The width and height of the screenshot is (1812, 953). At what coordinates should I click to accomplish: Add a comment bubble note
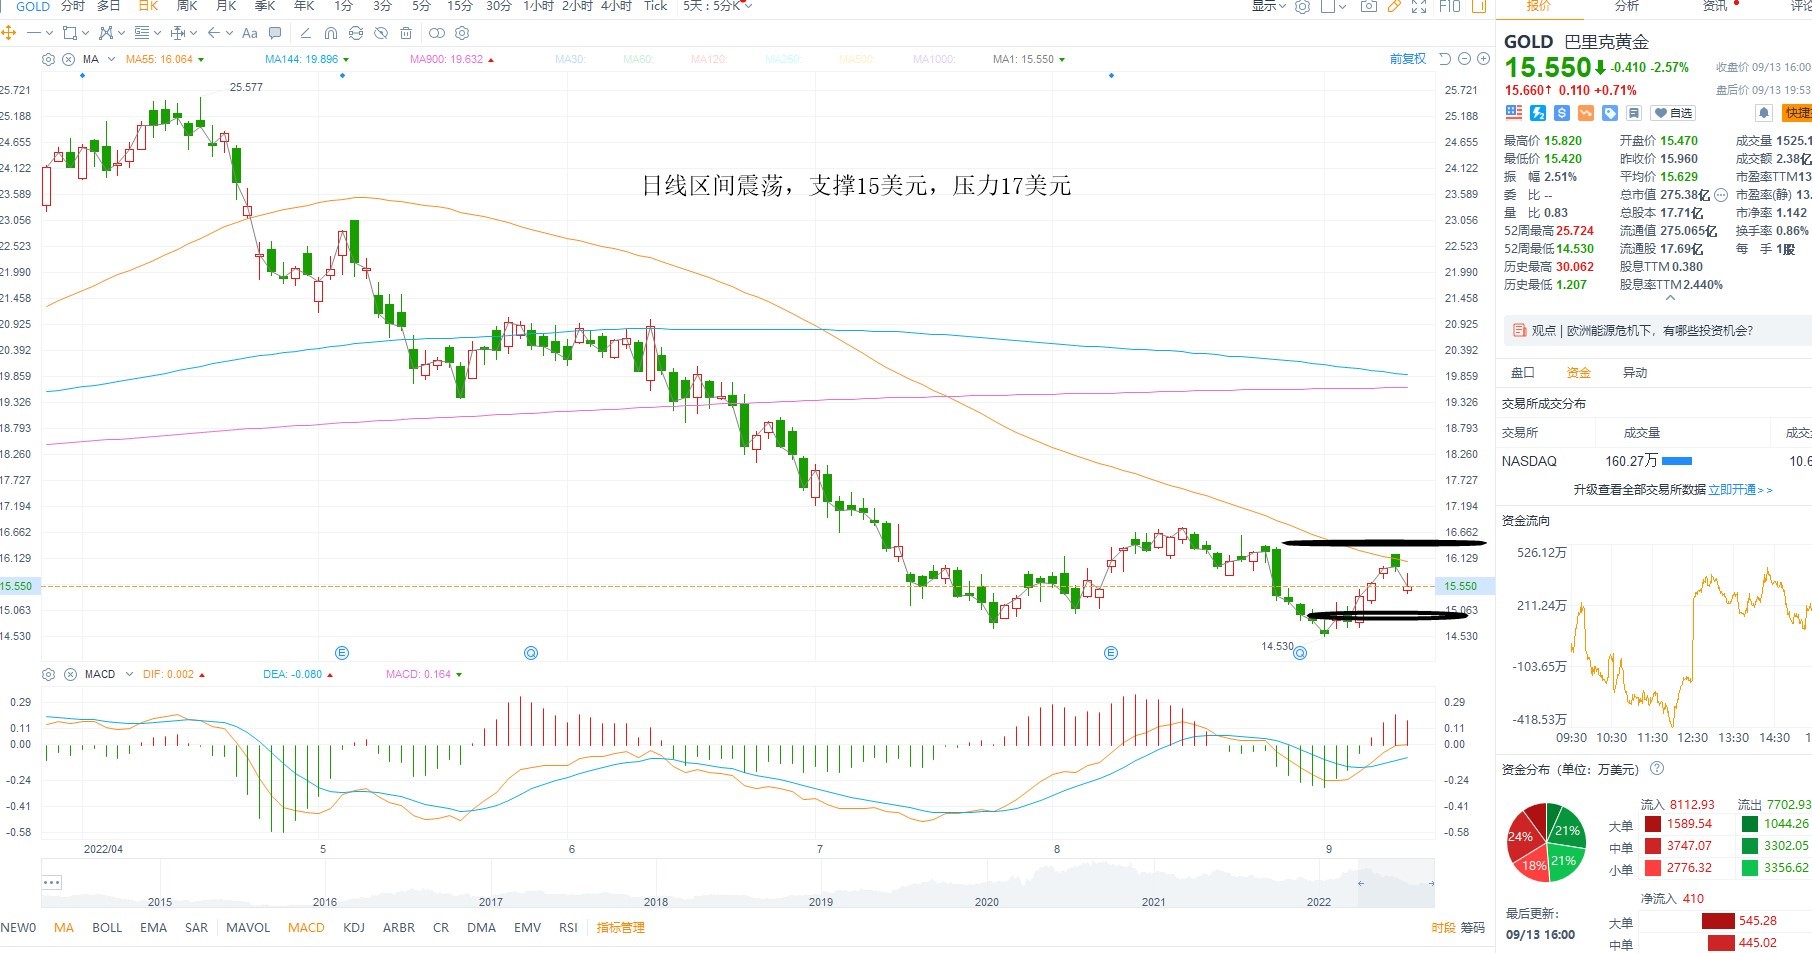pos(275,33)
